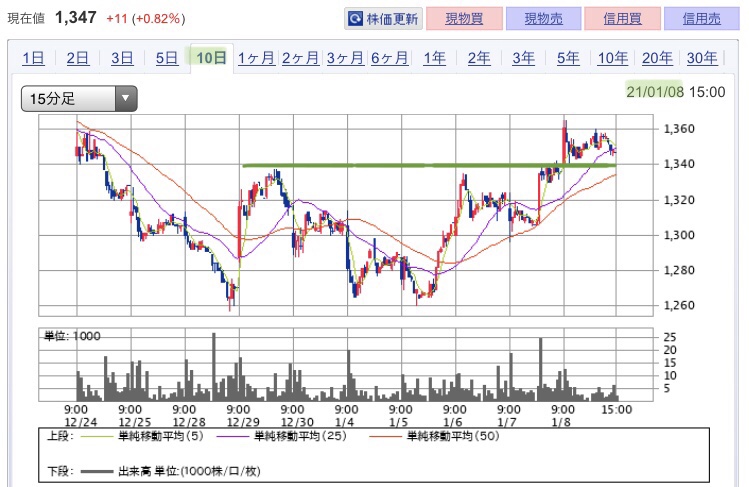749x487 pixels.
Task: Click the +11 (+0.82%) change value
Action: tap(145, 19)
